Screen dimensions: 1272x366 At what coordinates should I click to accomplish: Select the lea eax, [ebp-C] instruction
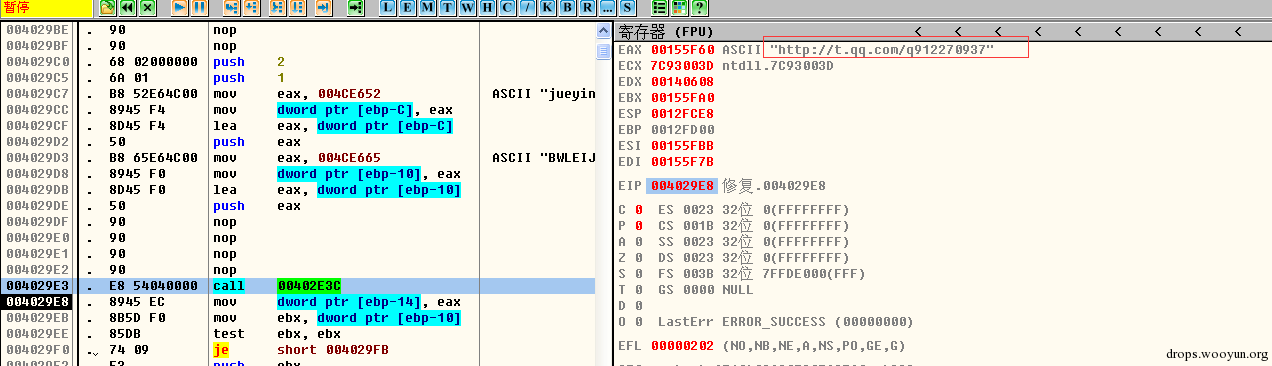click(333, 126)
